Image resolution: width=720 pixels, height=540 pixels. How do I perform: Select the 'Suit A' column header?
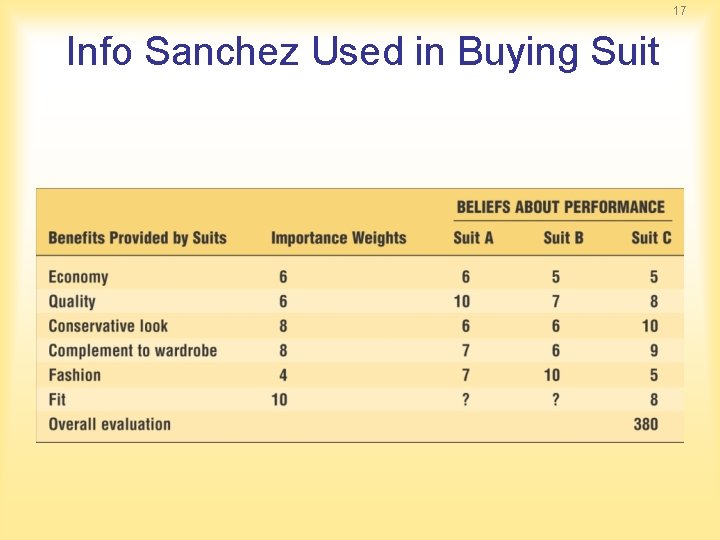pyautogui.click(x=473, y=238)
